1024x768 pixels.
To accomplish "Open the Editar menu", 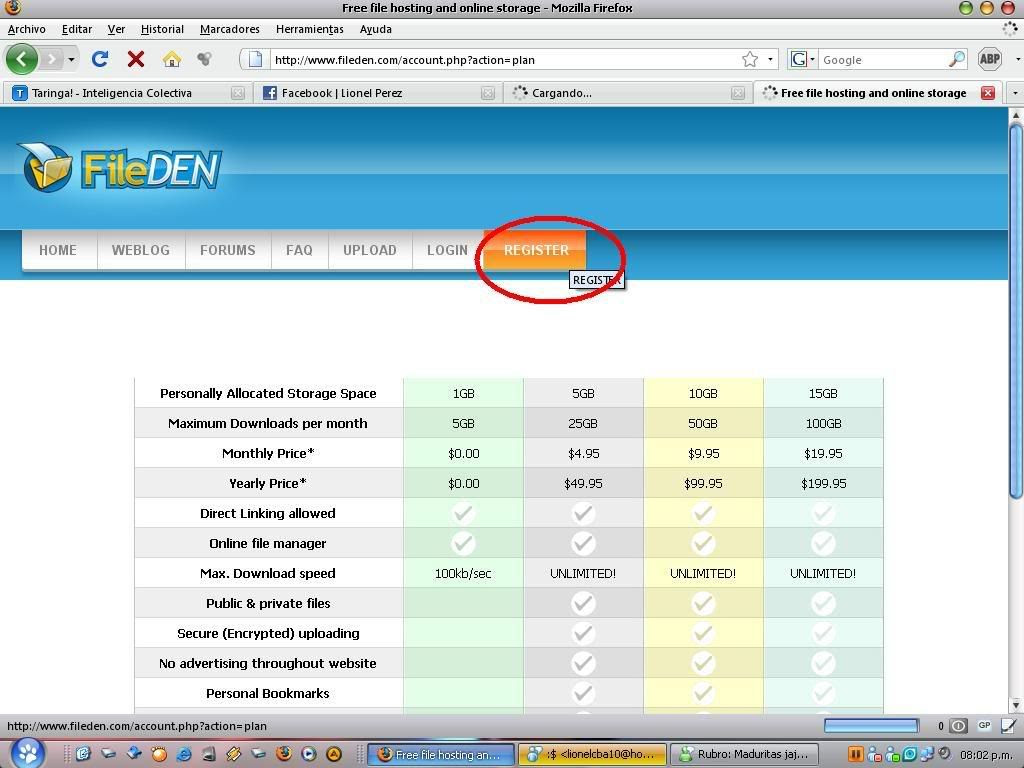I will (x=76, y=29).
